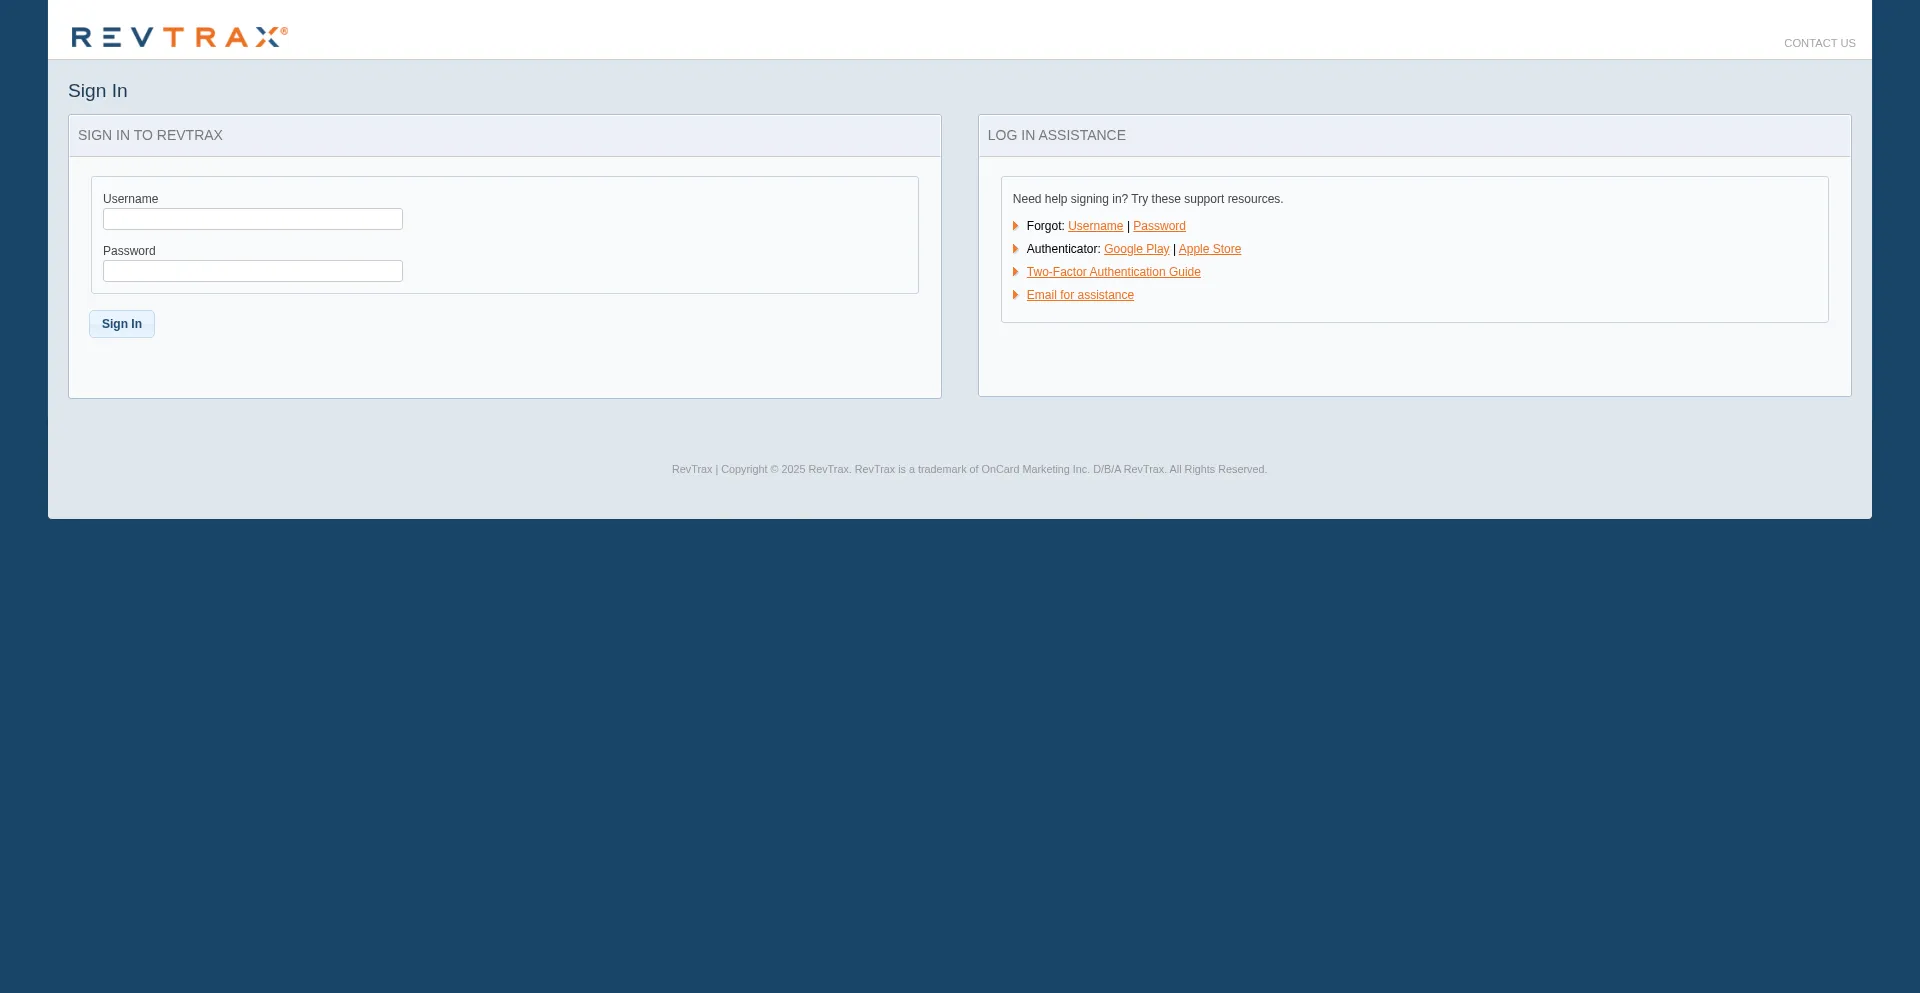
Task: Click the arrow bullet beside Authenticator
Action: 1015,249
